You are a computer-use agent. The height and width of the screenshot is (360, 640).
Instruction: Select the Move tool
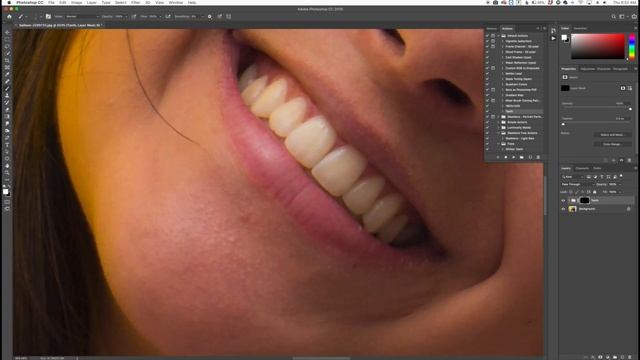click(7, 32)
